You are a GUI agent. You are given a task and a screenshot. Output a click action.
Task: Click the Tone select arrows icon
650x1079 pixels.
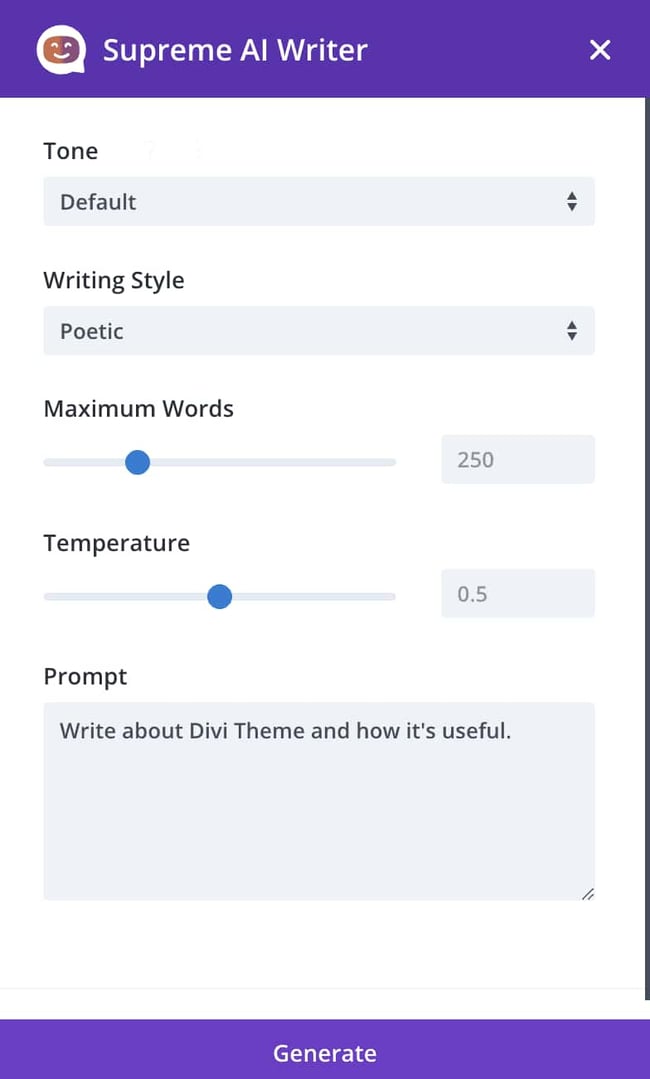coord(572,202)
